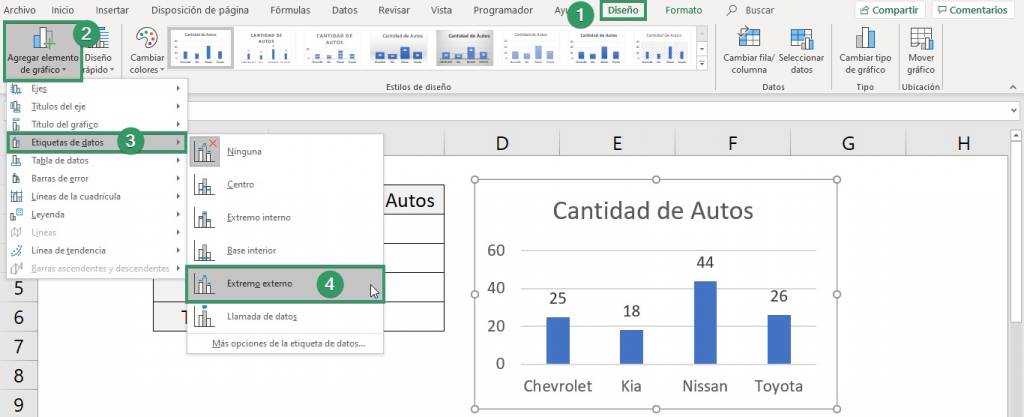Select row 9 header

coord(18,404)
